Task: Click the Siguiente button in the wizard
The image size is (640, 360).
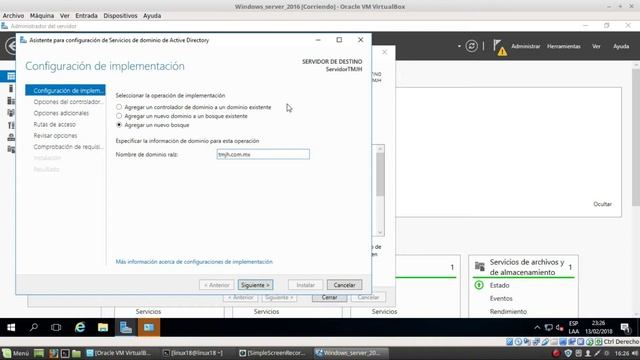Action: pyautogui.click(x=256, y=285)
